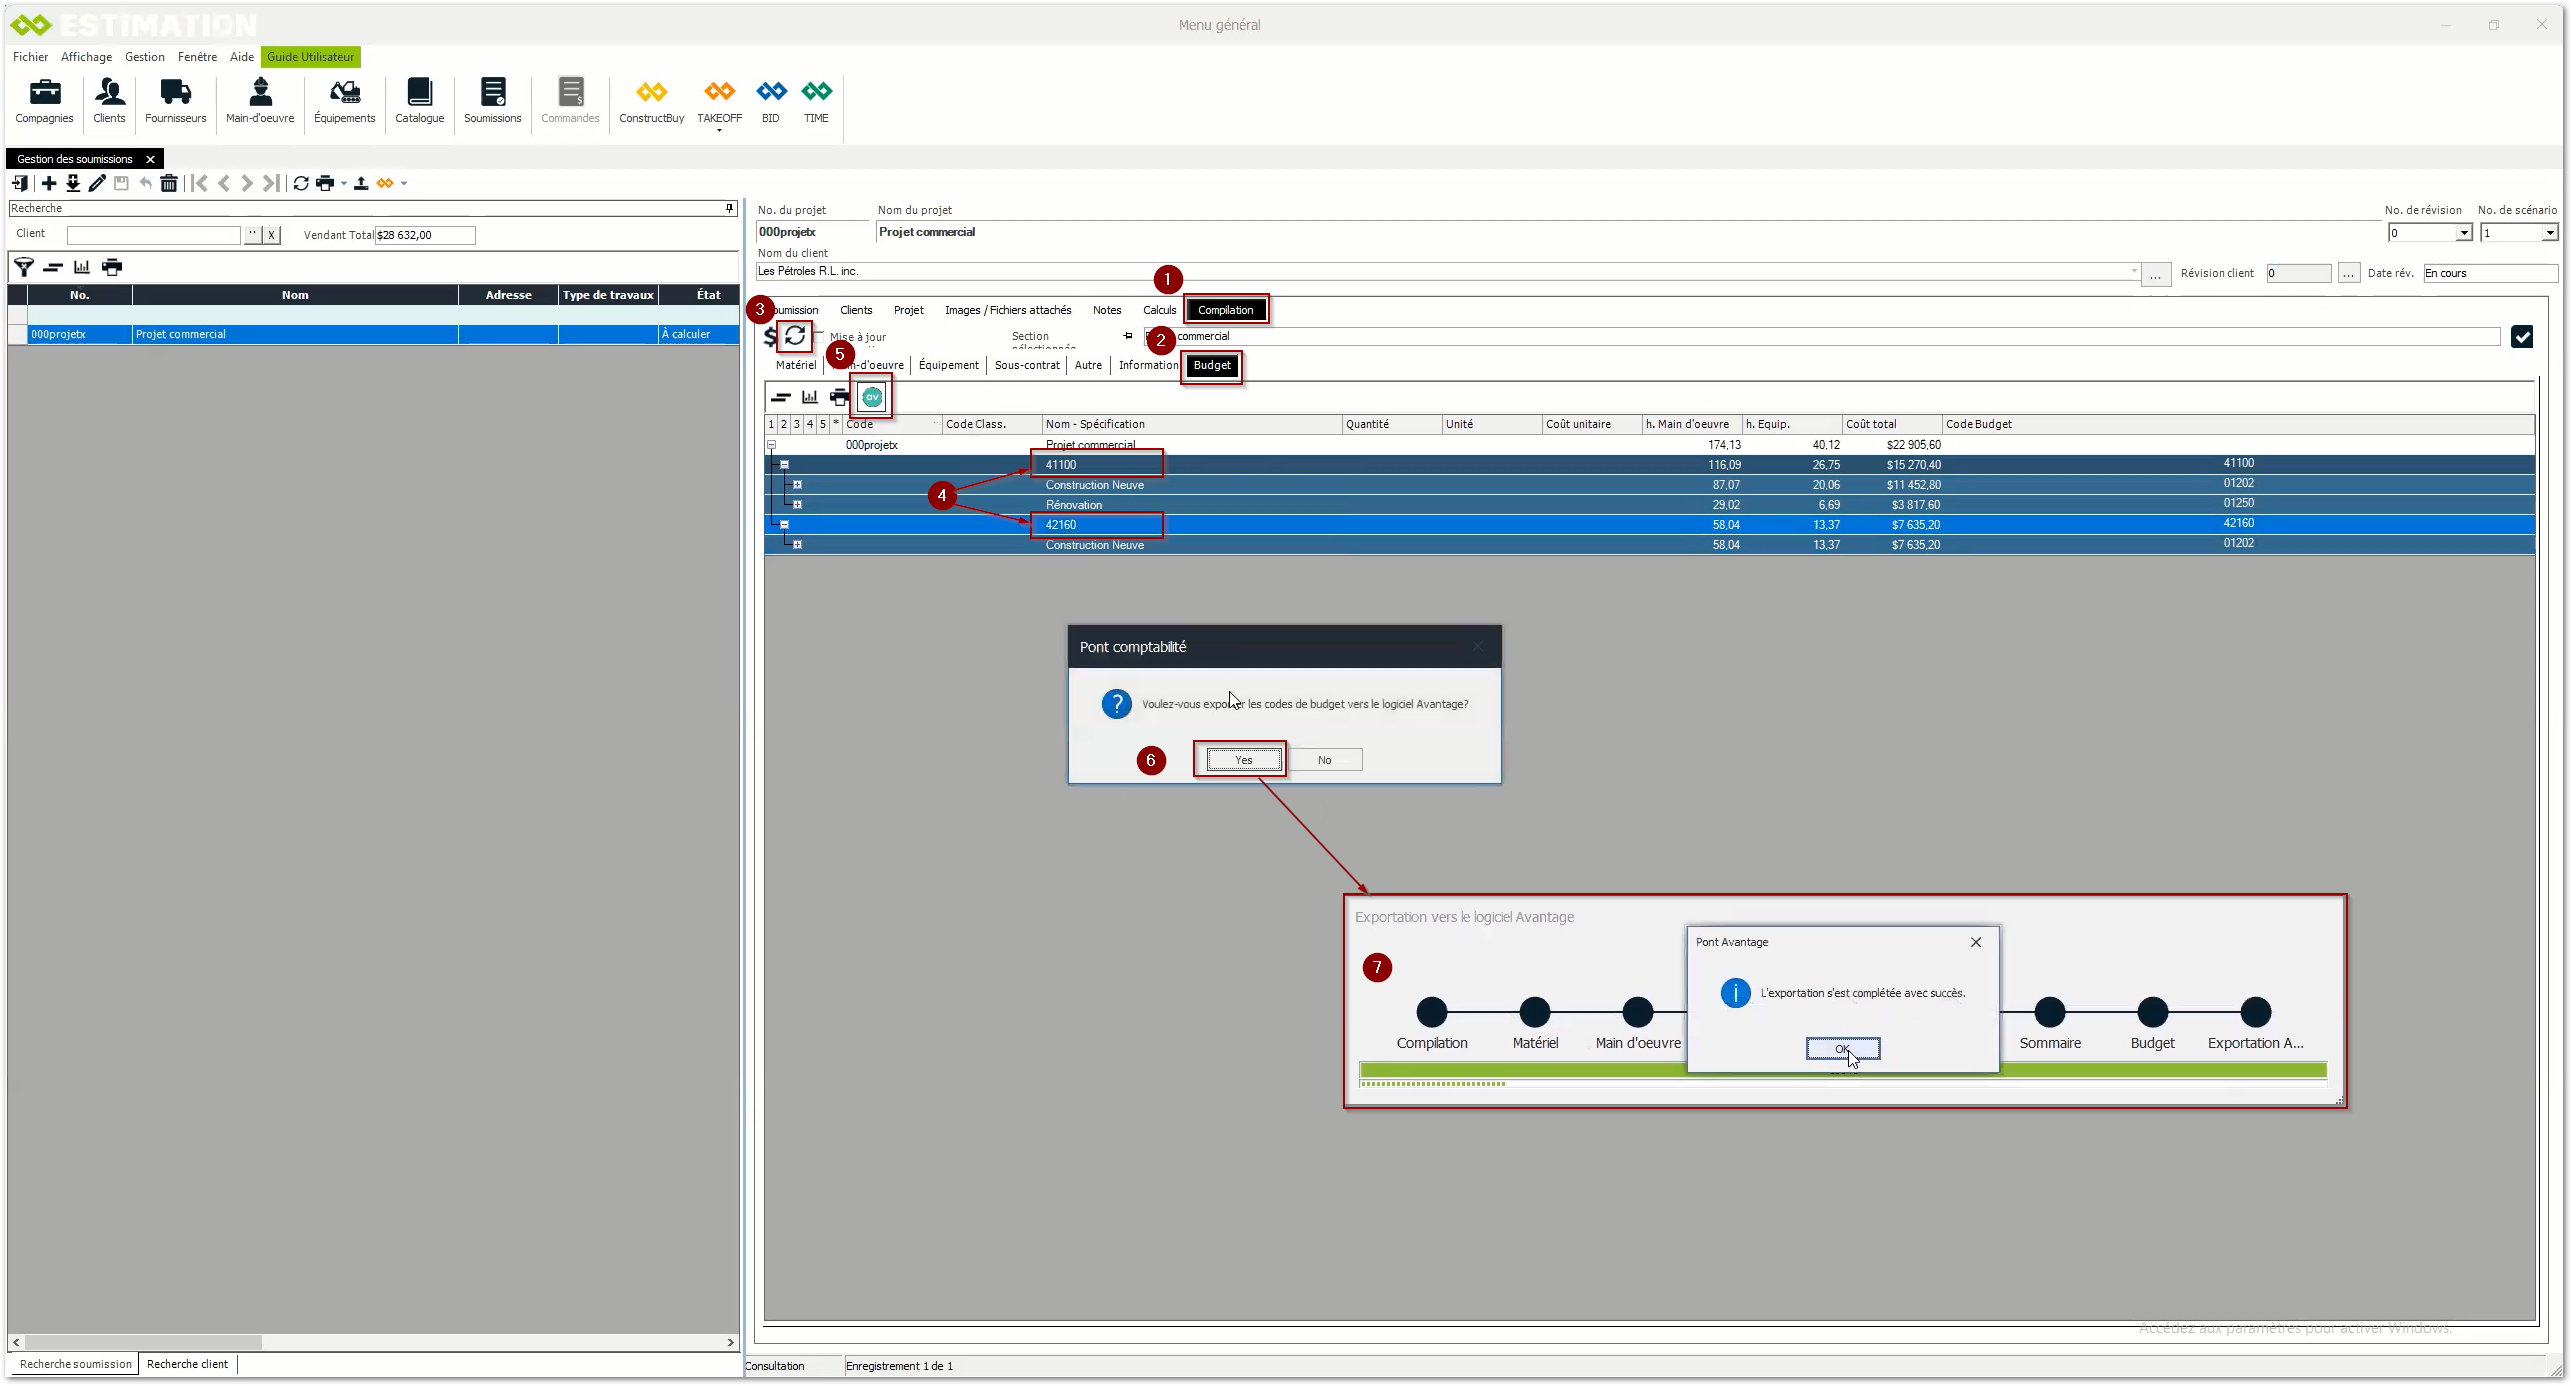The width and height of the screenshot is (2572, 1386).
Task: Click the Avantage export circle icon
Action: (x=872, y=397)
